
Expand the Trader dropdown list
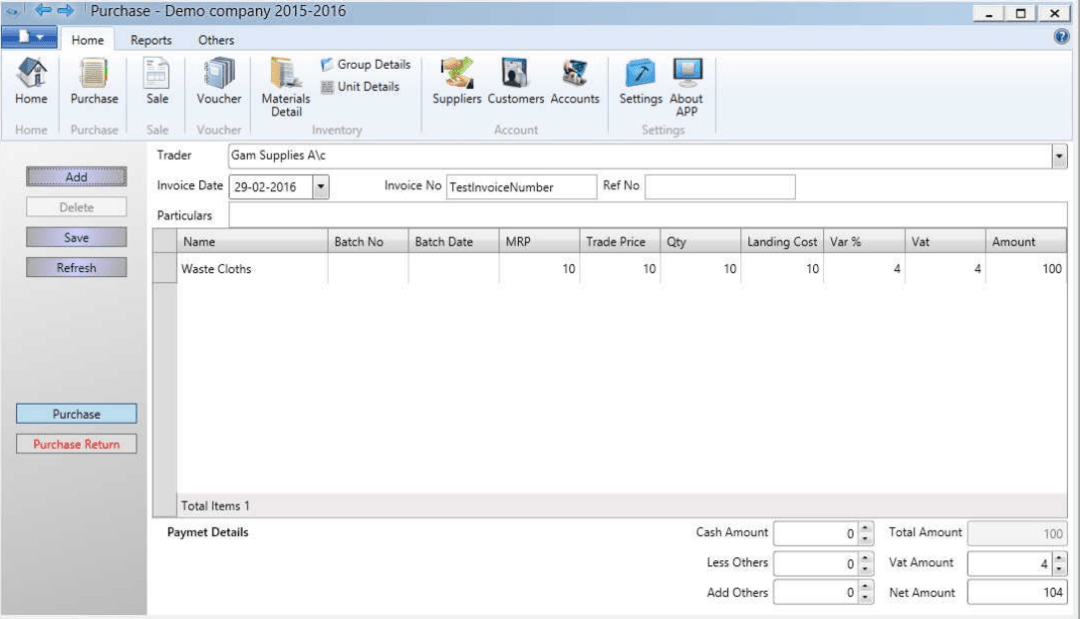(1059, 156)
